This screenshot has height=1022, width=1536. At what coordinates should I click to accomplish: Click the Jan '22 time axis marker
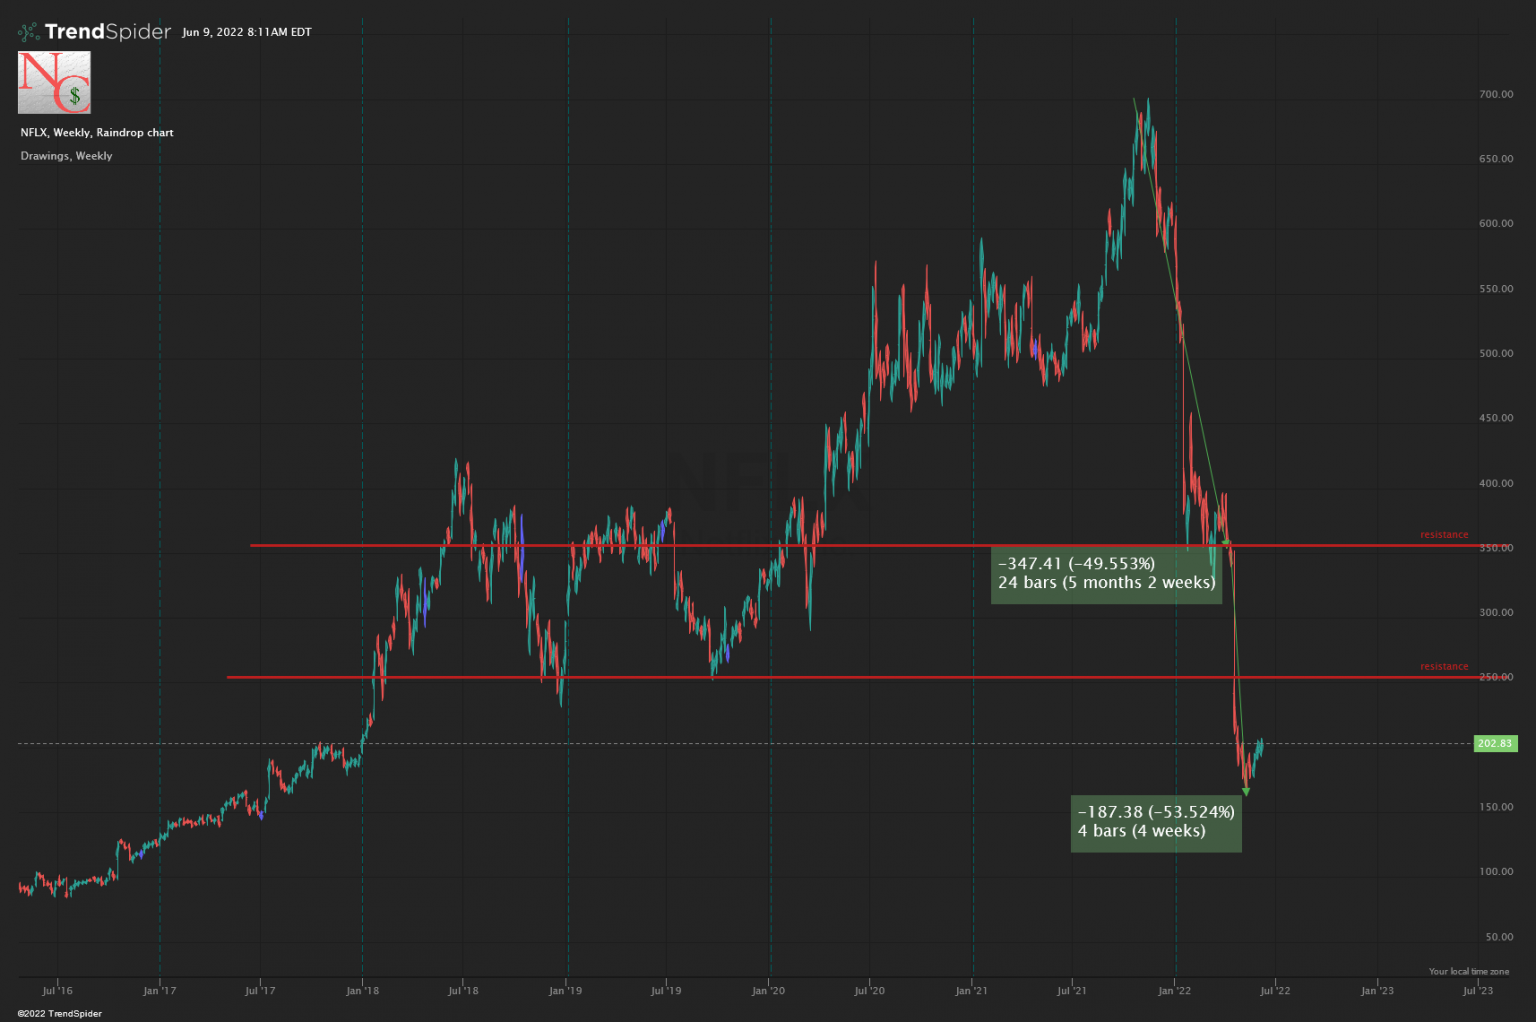[x=1174, y=991]
